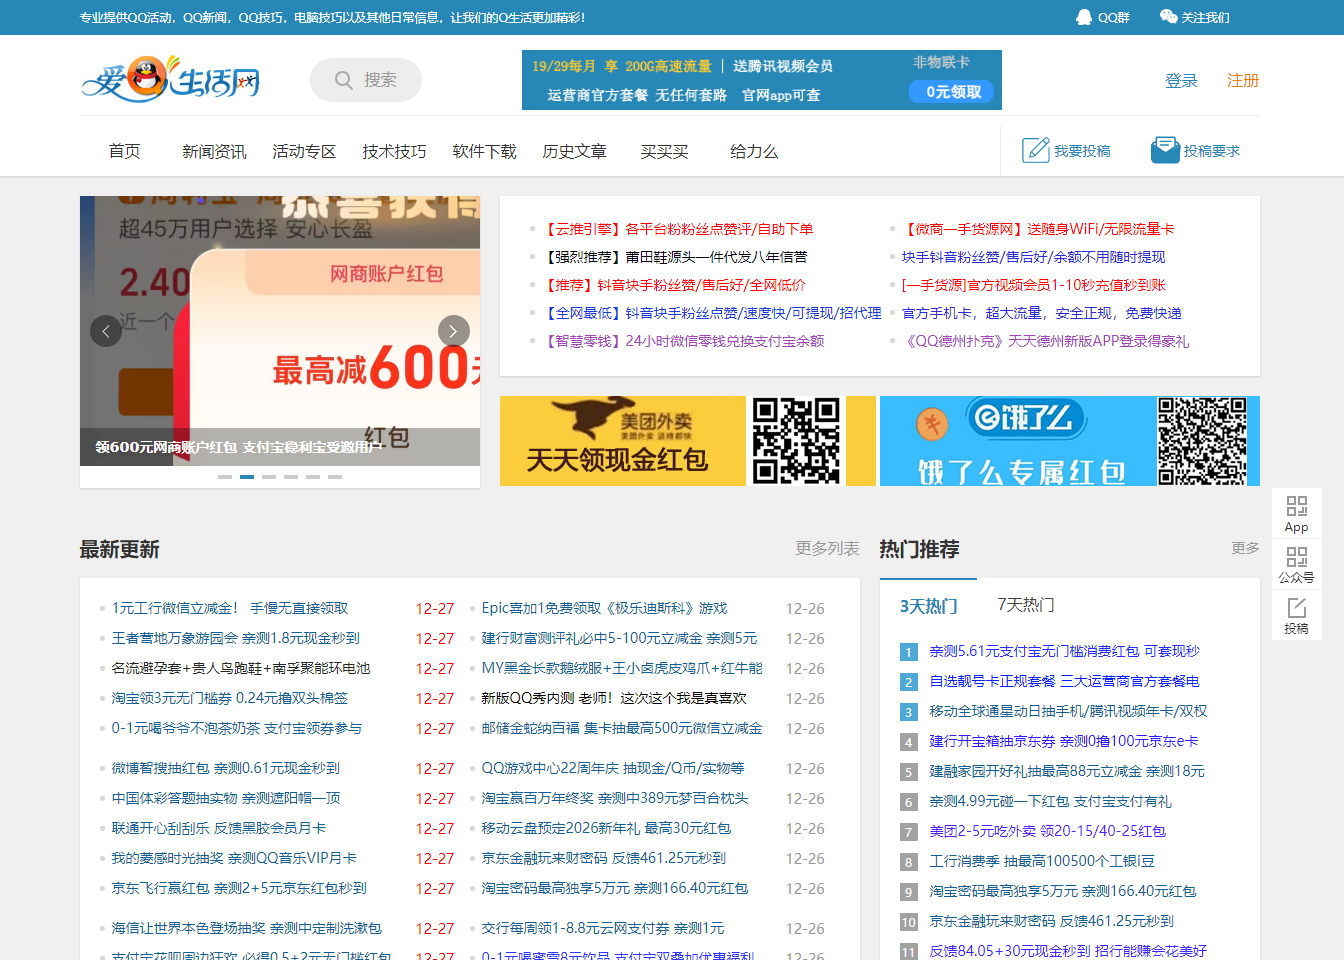Click the 登录 link at top right
The width and height of the screenshot is (1344, 960).
pos(1181,80)
